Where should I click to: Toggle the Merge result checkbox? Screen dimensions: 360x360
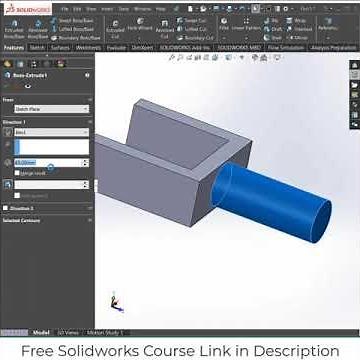[17, 173]
